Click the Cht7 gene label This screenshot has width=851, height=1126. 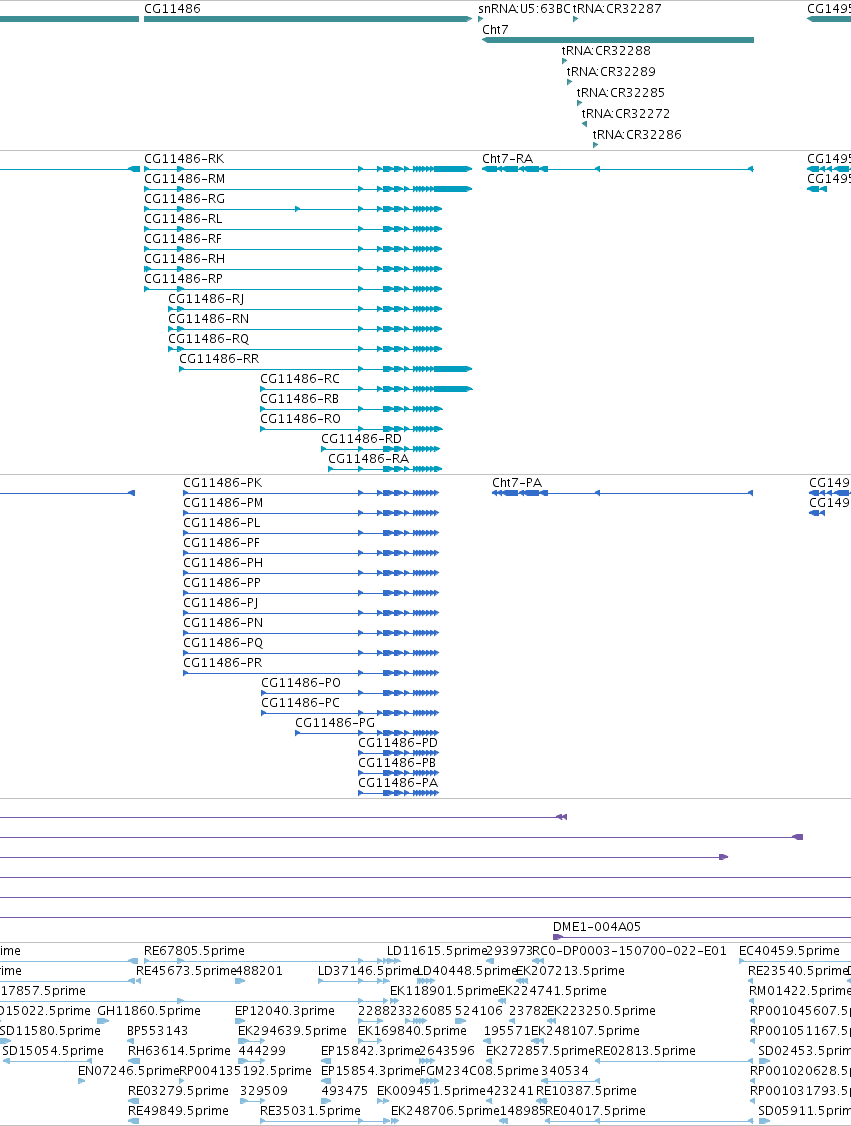495,29
